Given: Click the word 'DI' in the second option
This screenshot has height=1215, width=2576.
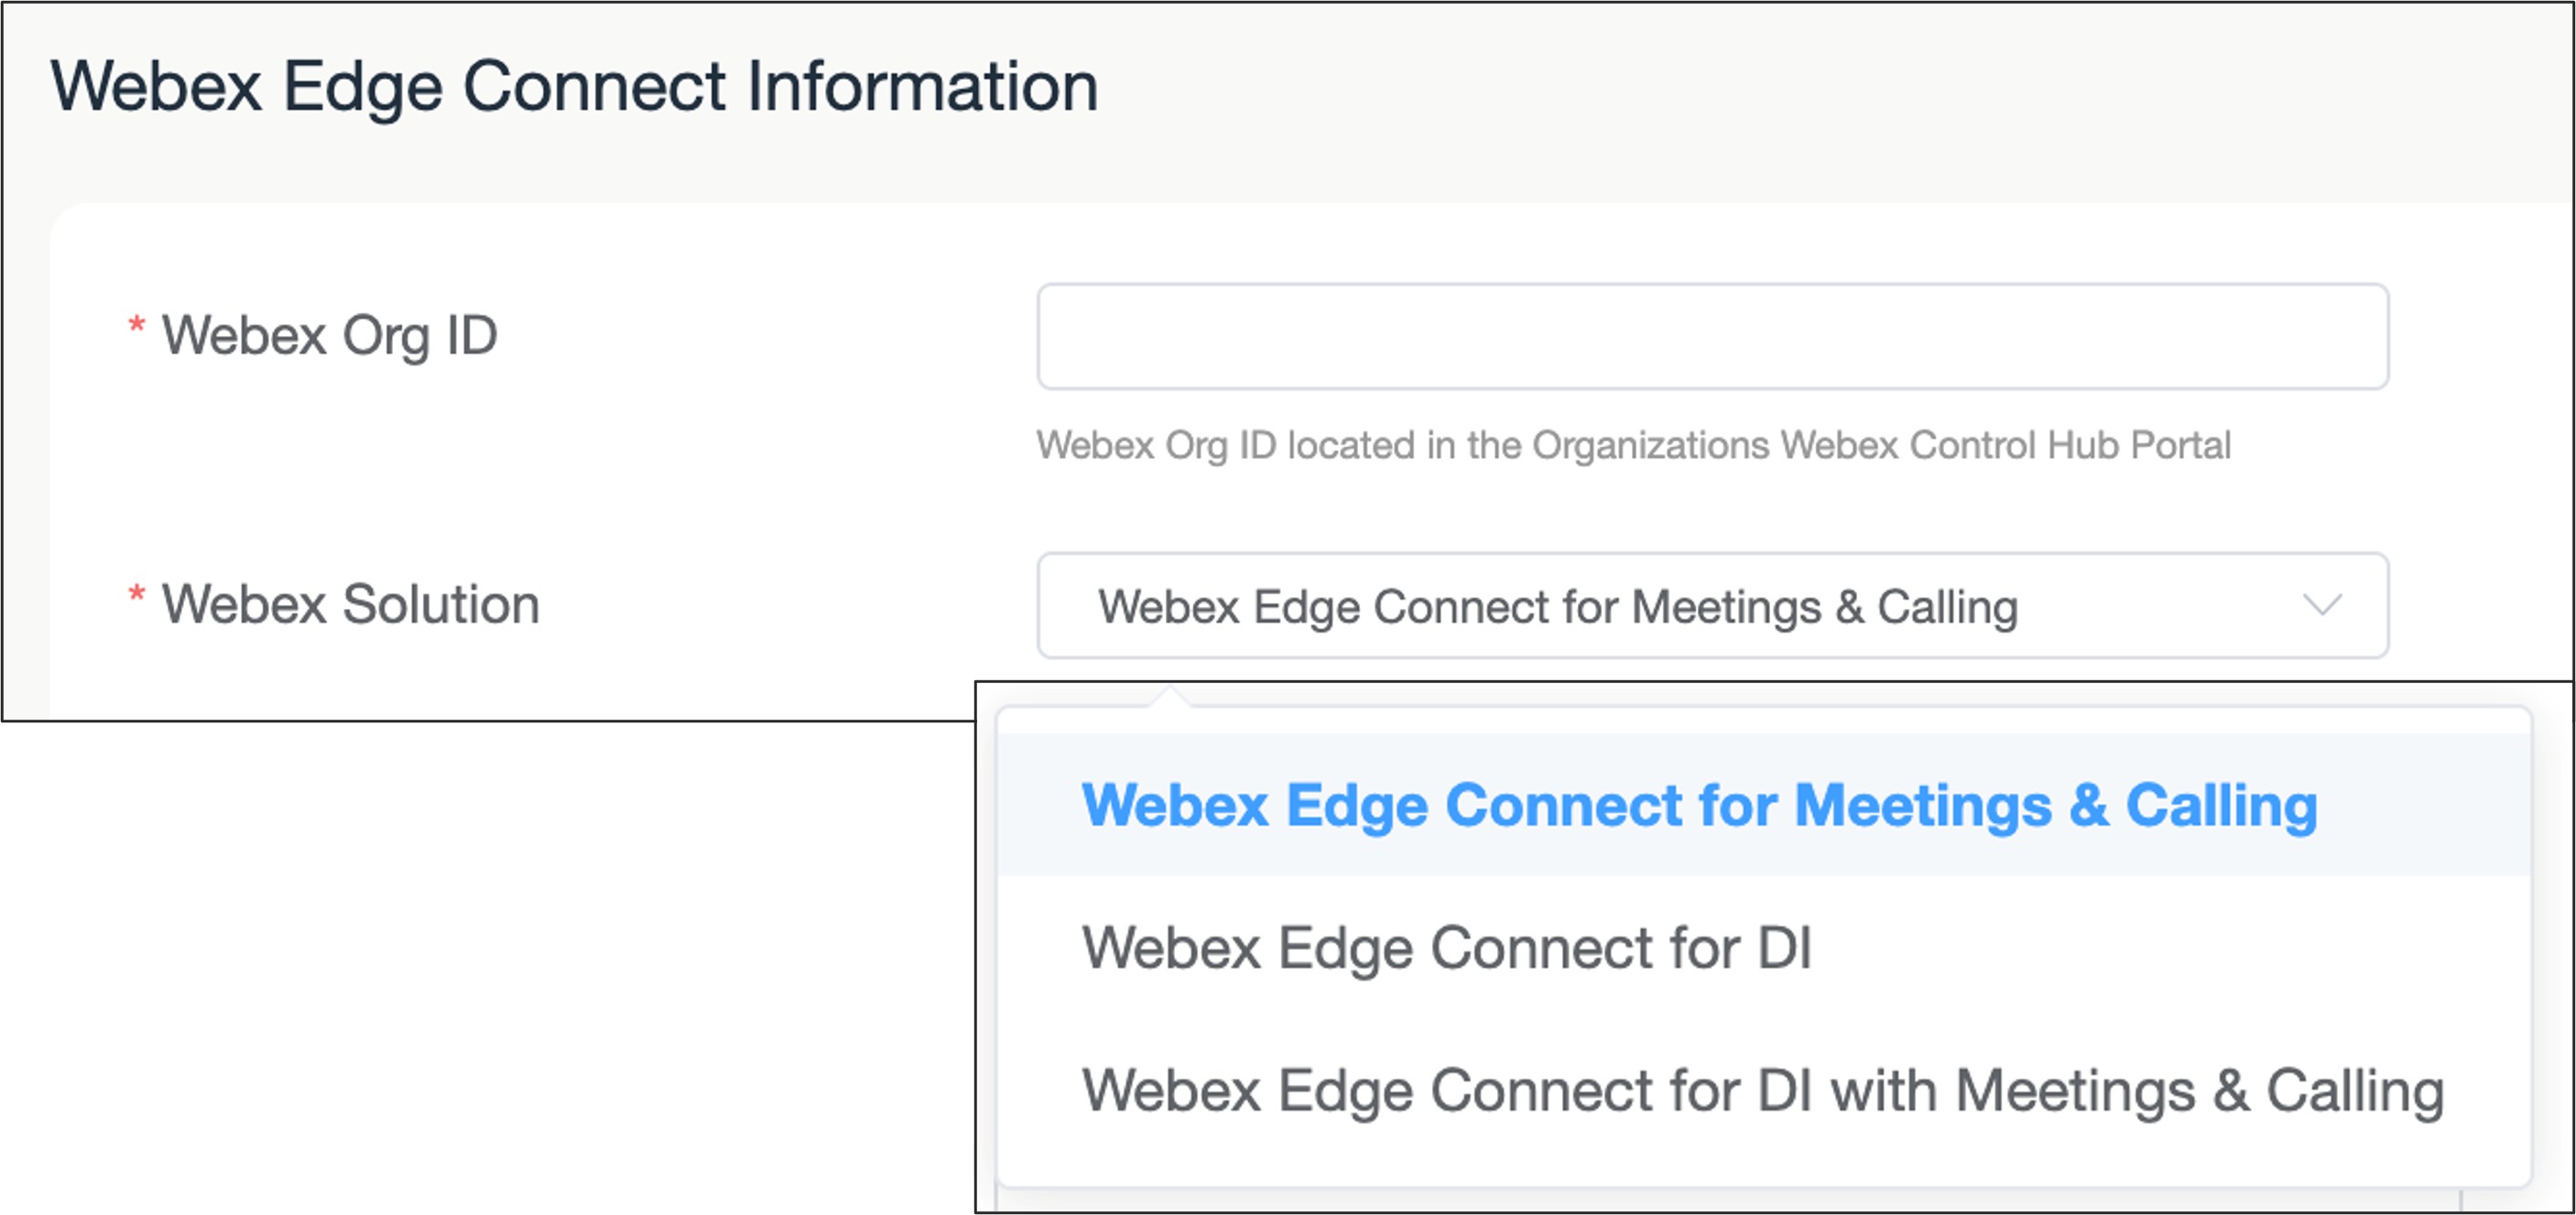Looking at the screenshot, I should pos(1784,948).
